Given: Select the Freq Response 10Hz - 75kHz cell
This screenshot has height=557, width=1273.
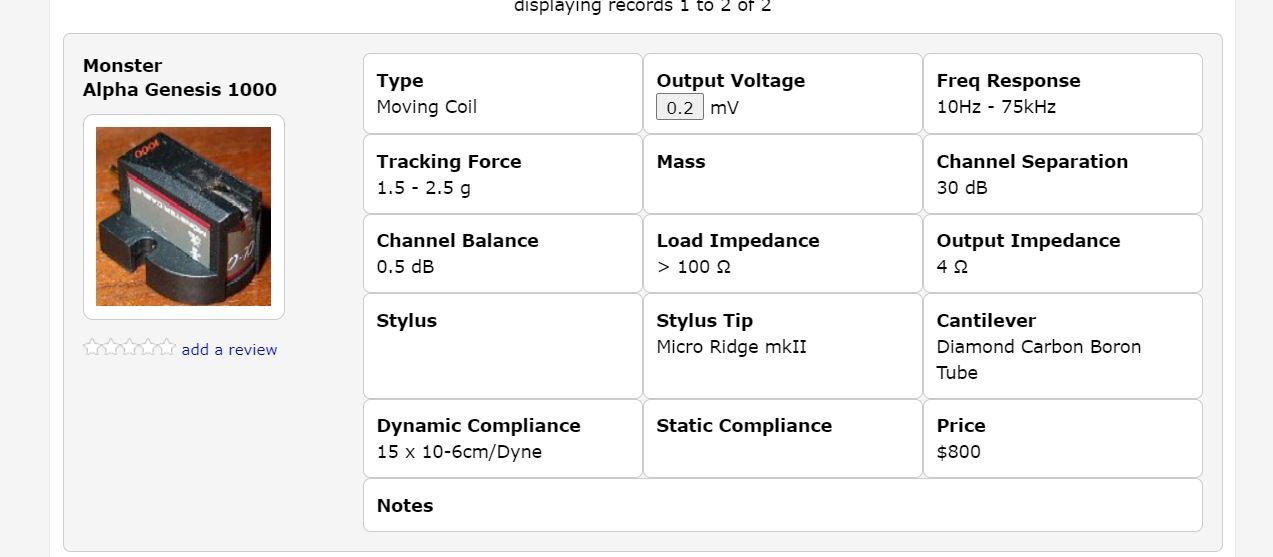Looking at the screenshot, I should [x=1062, y=94].
